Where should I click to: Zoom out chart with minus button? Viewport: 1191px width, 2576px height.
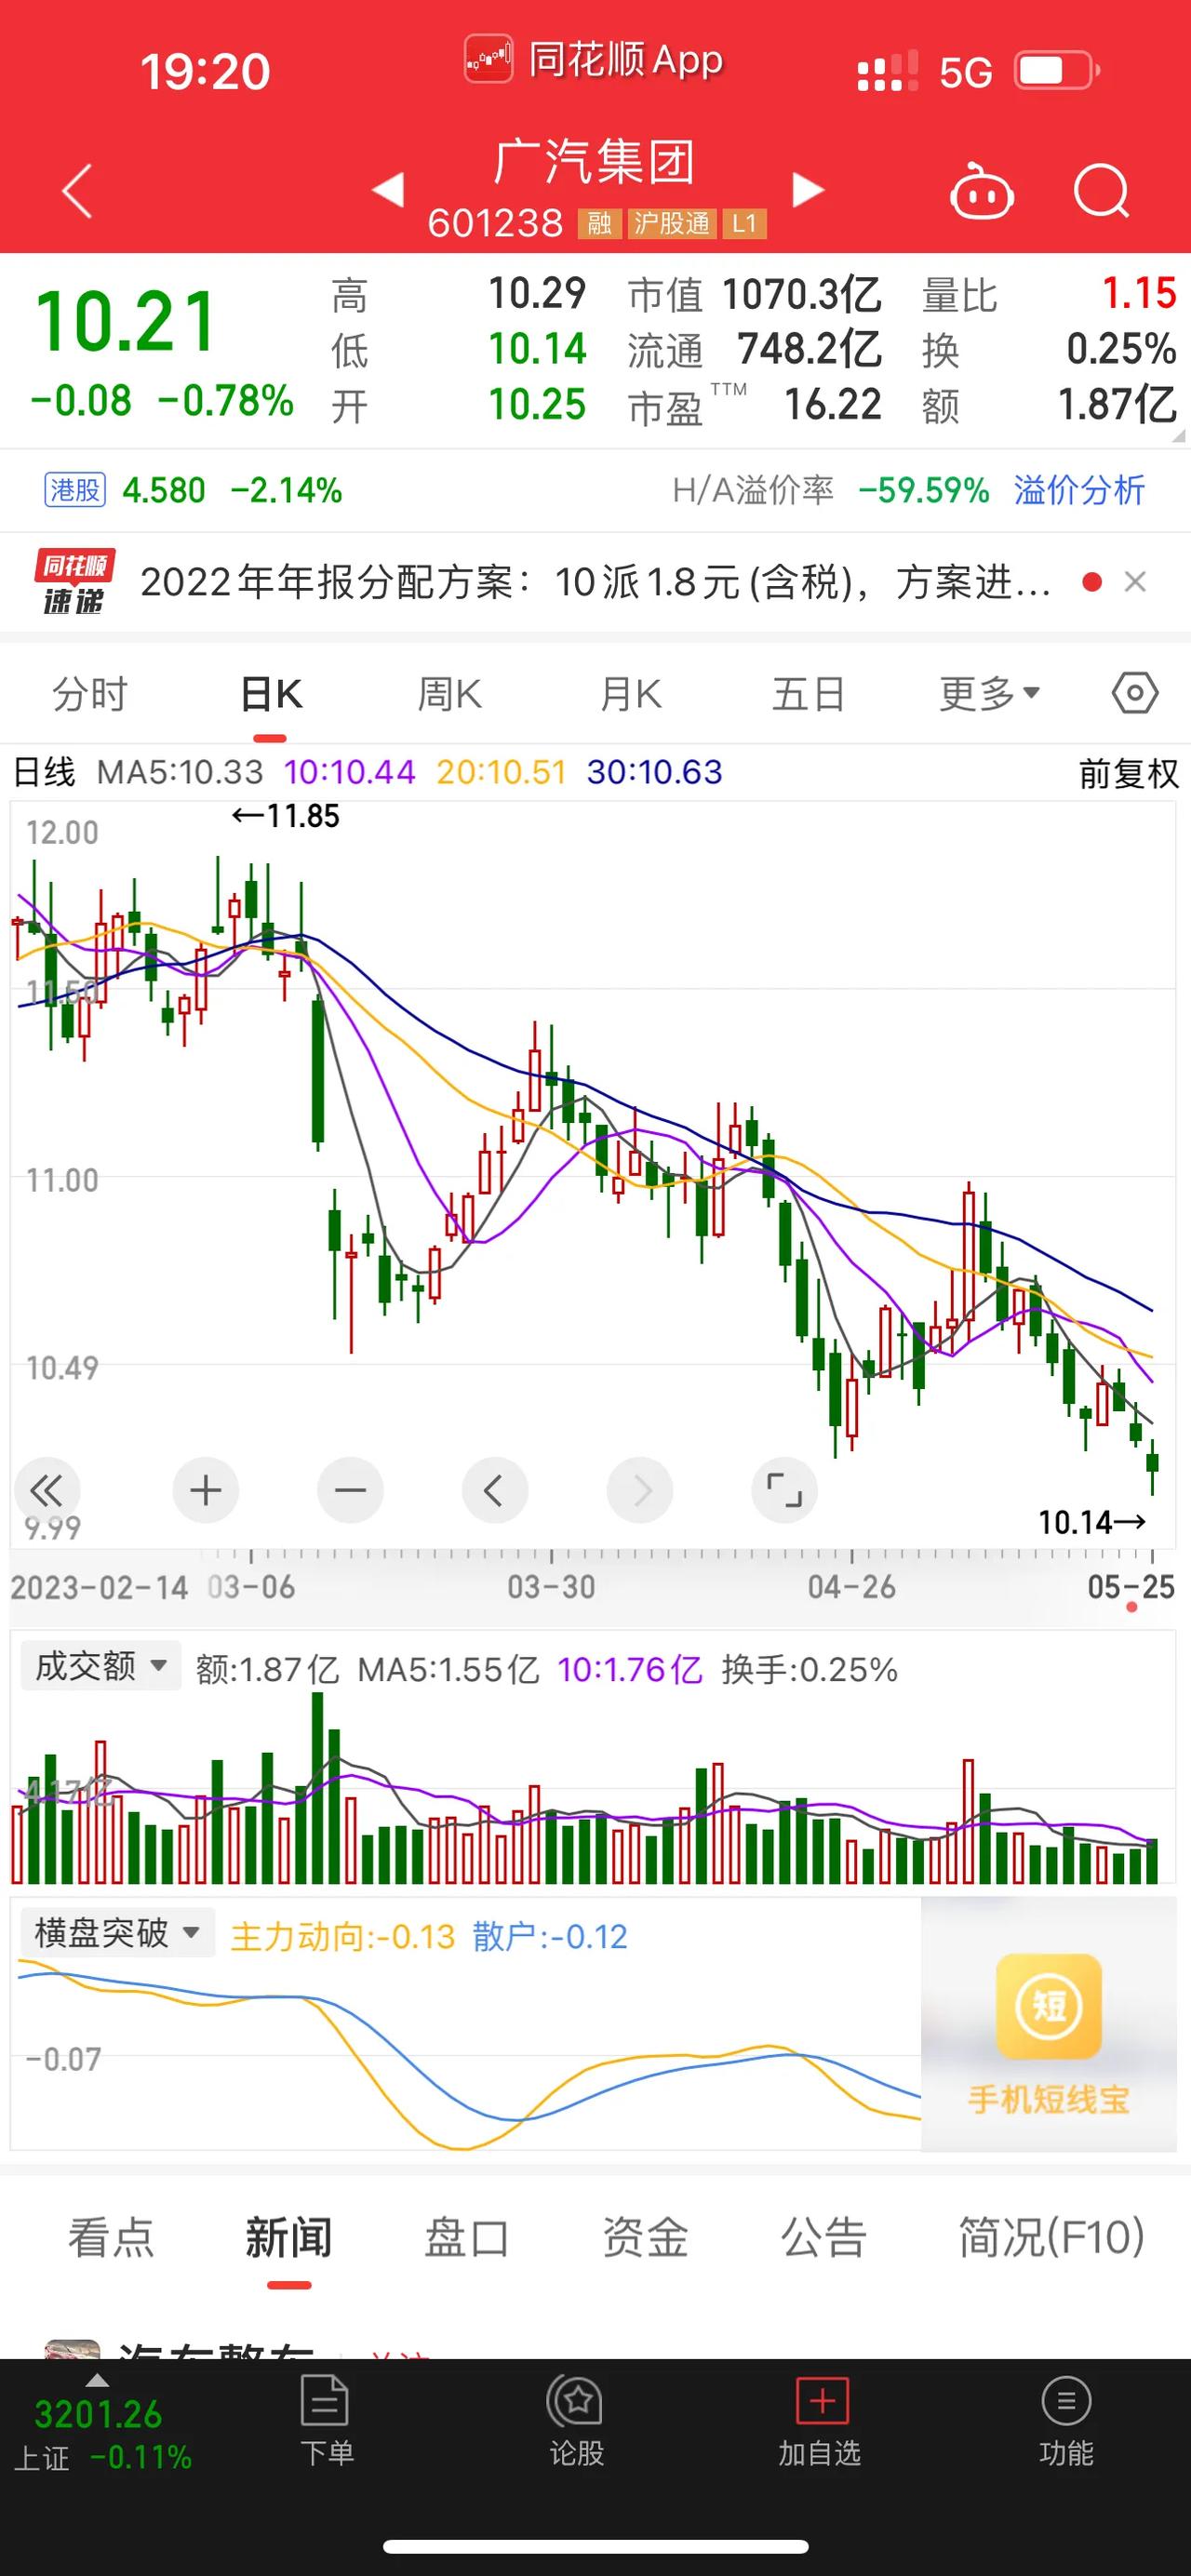350,1491
